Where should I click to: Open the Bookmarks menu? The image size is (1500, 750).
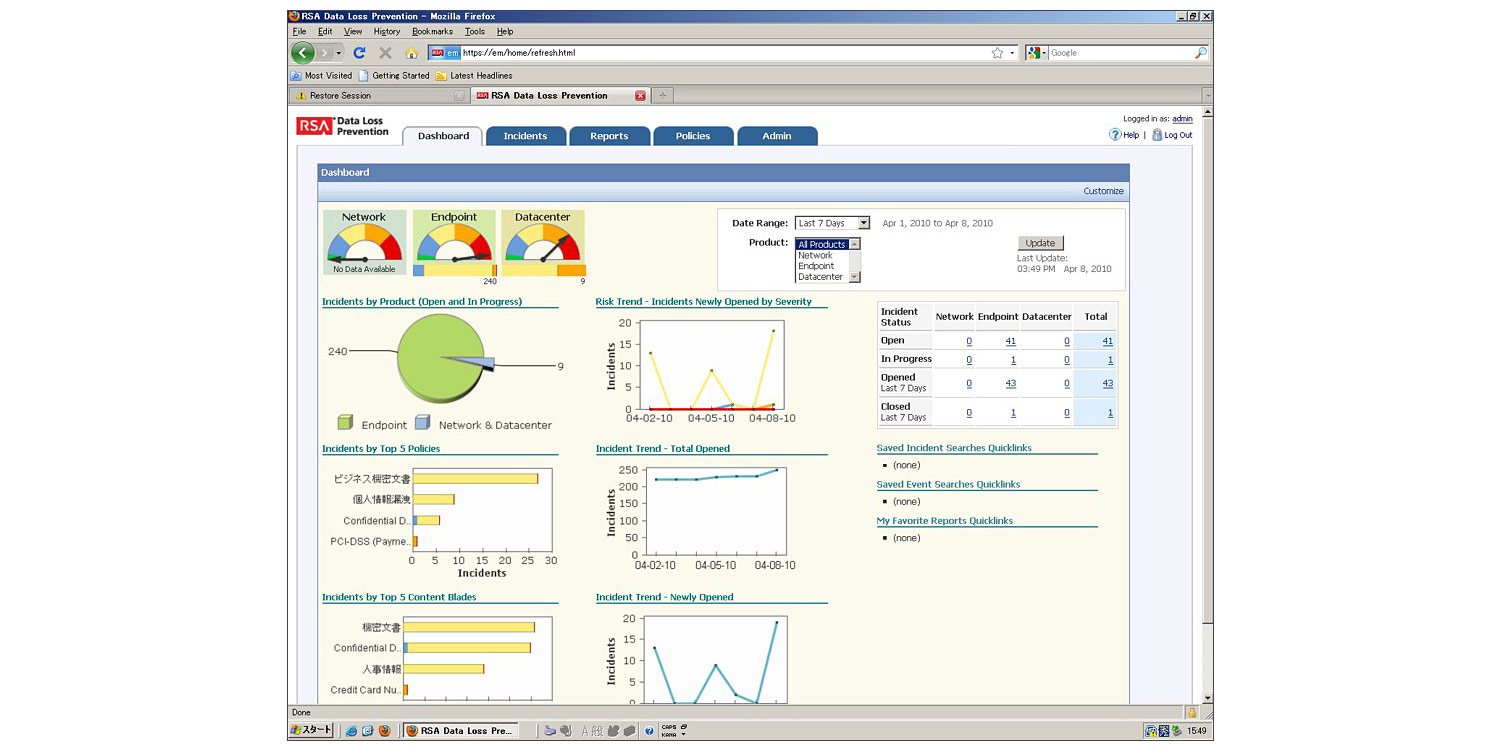432,32
